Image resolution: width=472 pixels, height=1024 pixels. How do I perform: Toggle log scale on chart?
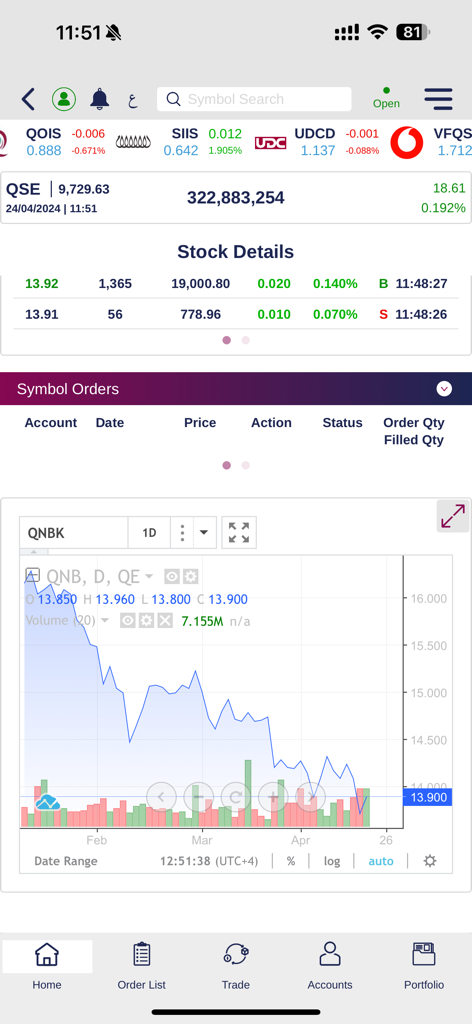[x=332, y=861]
